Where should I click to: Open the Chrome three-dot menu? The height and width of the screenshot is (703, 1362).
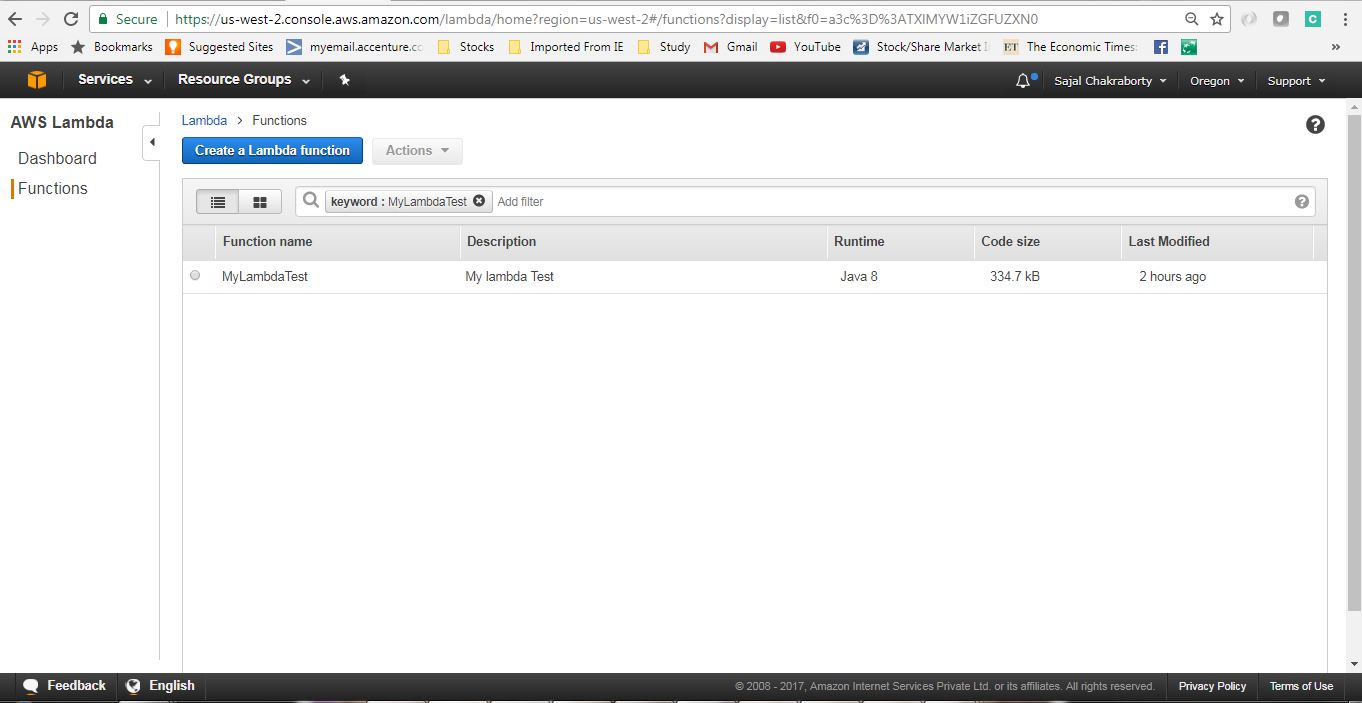[1345, 19]
